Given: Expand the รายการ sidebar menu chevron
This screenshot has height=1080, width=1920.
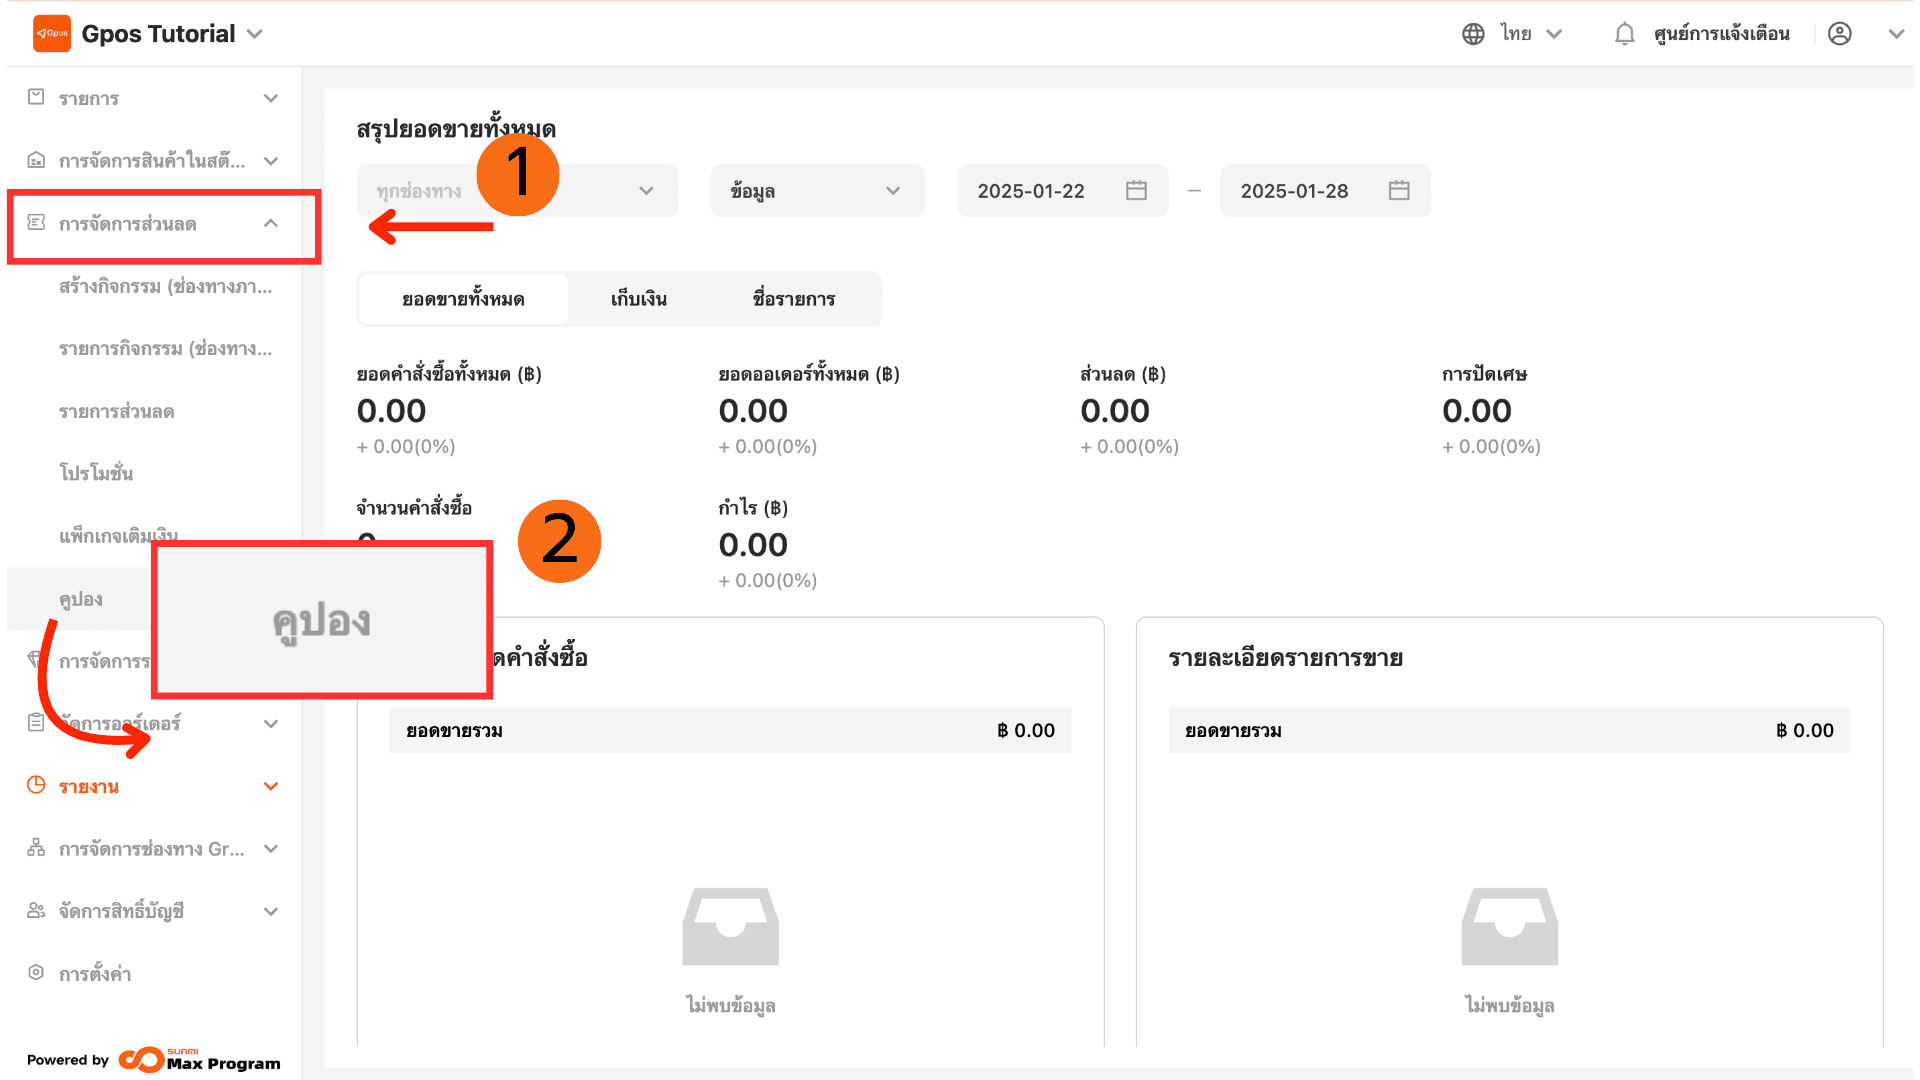Looking at the screenshot, I should point(270,98).
